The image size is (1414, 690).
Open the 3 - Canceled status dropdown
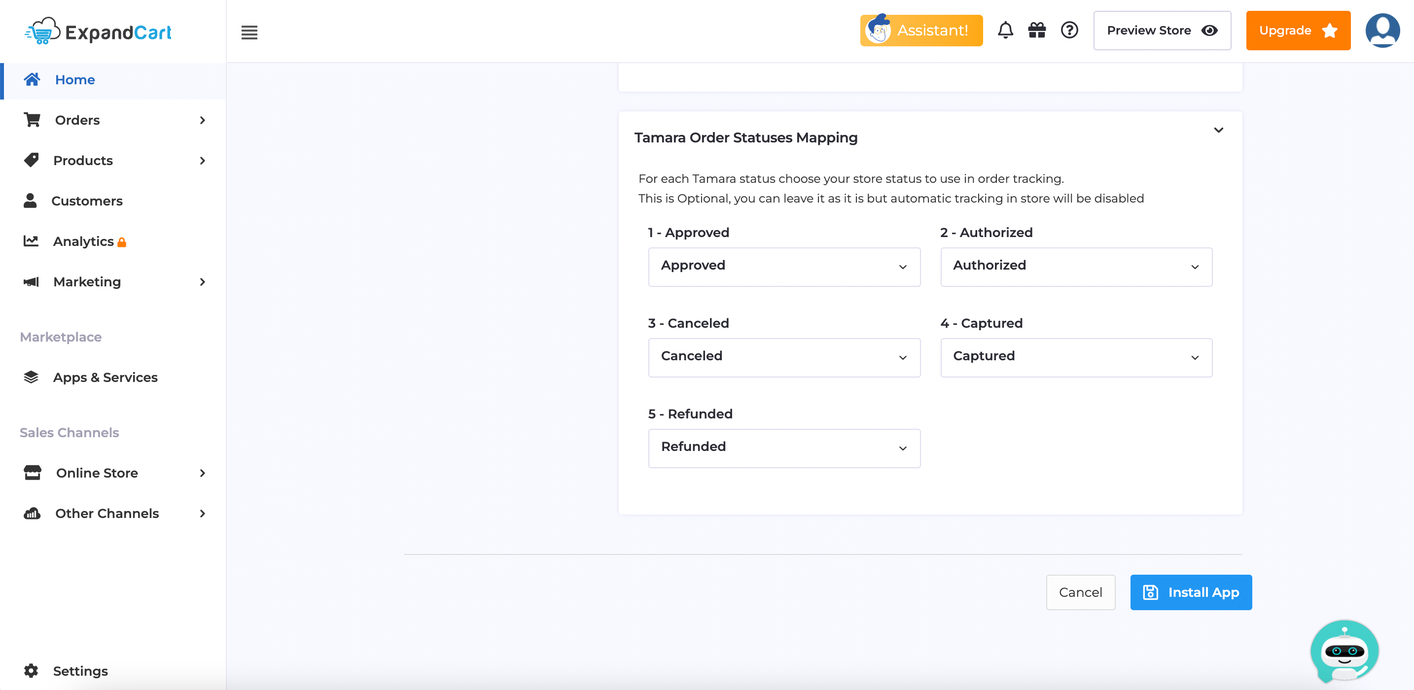(x=784, y=357)
